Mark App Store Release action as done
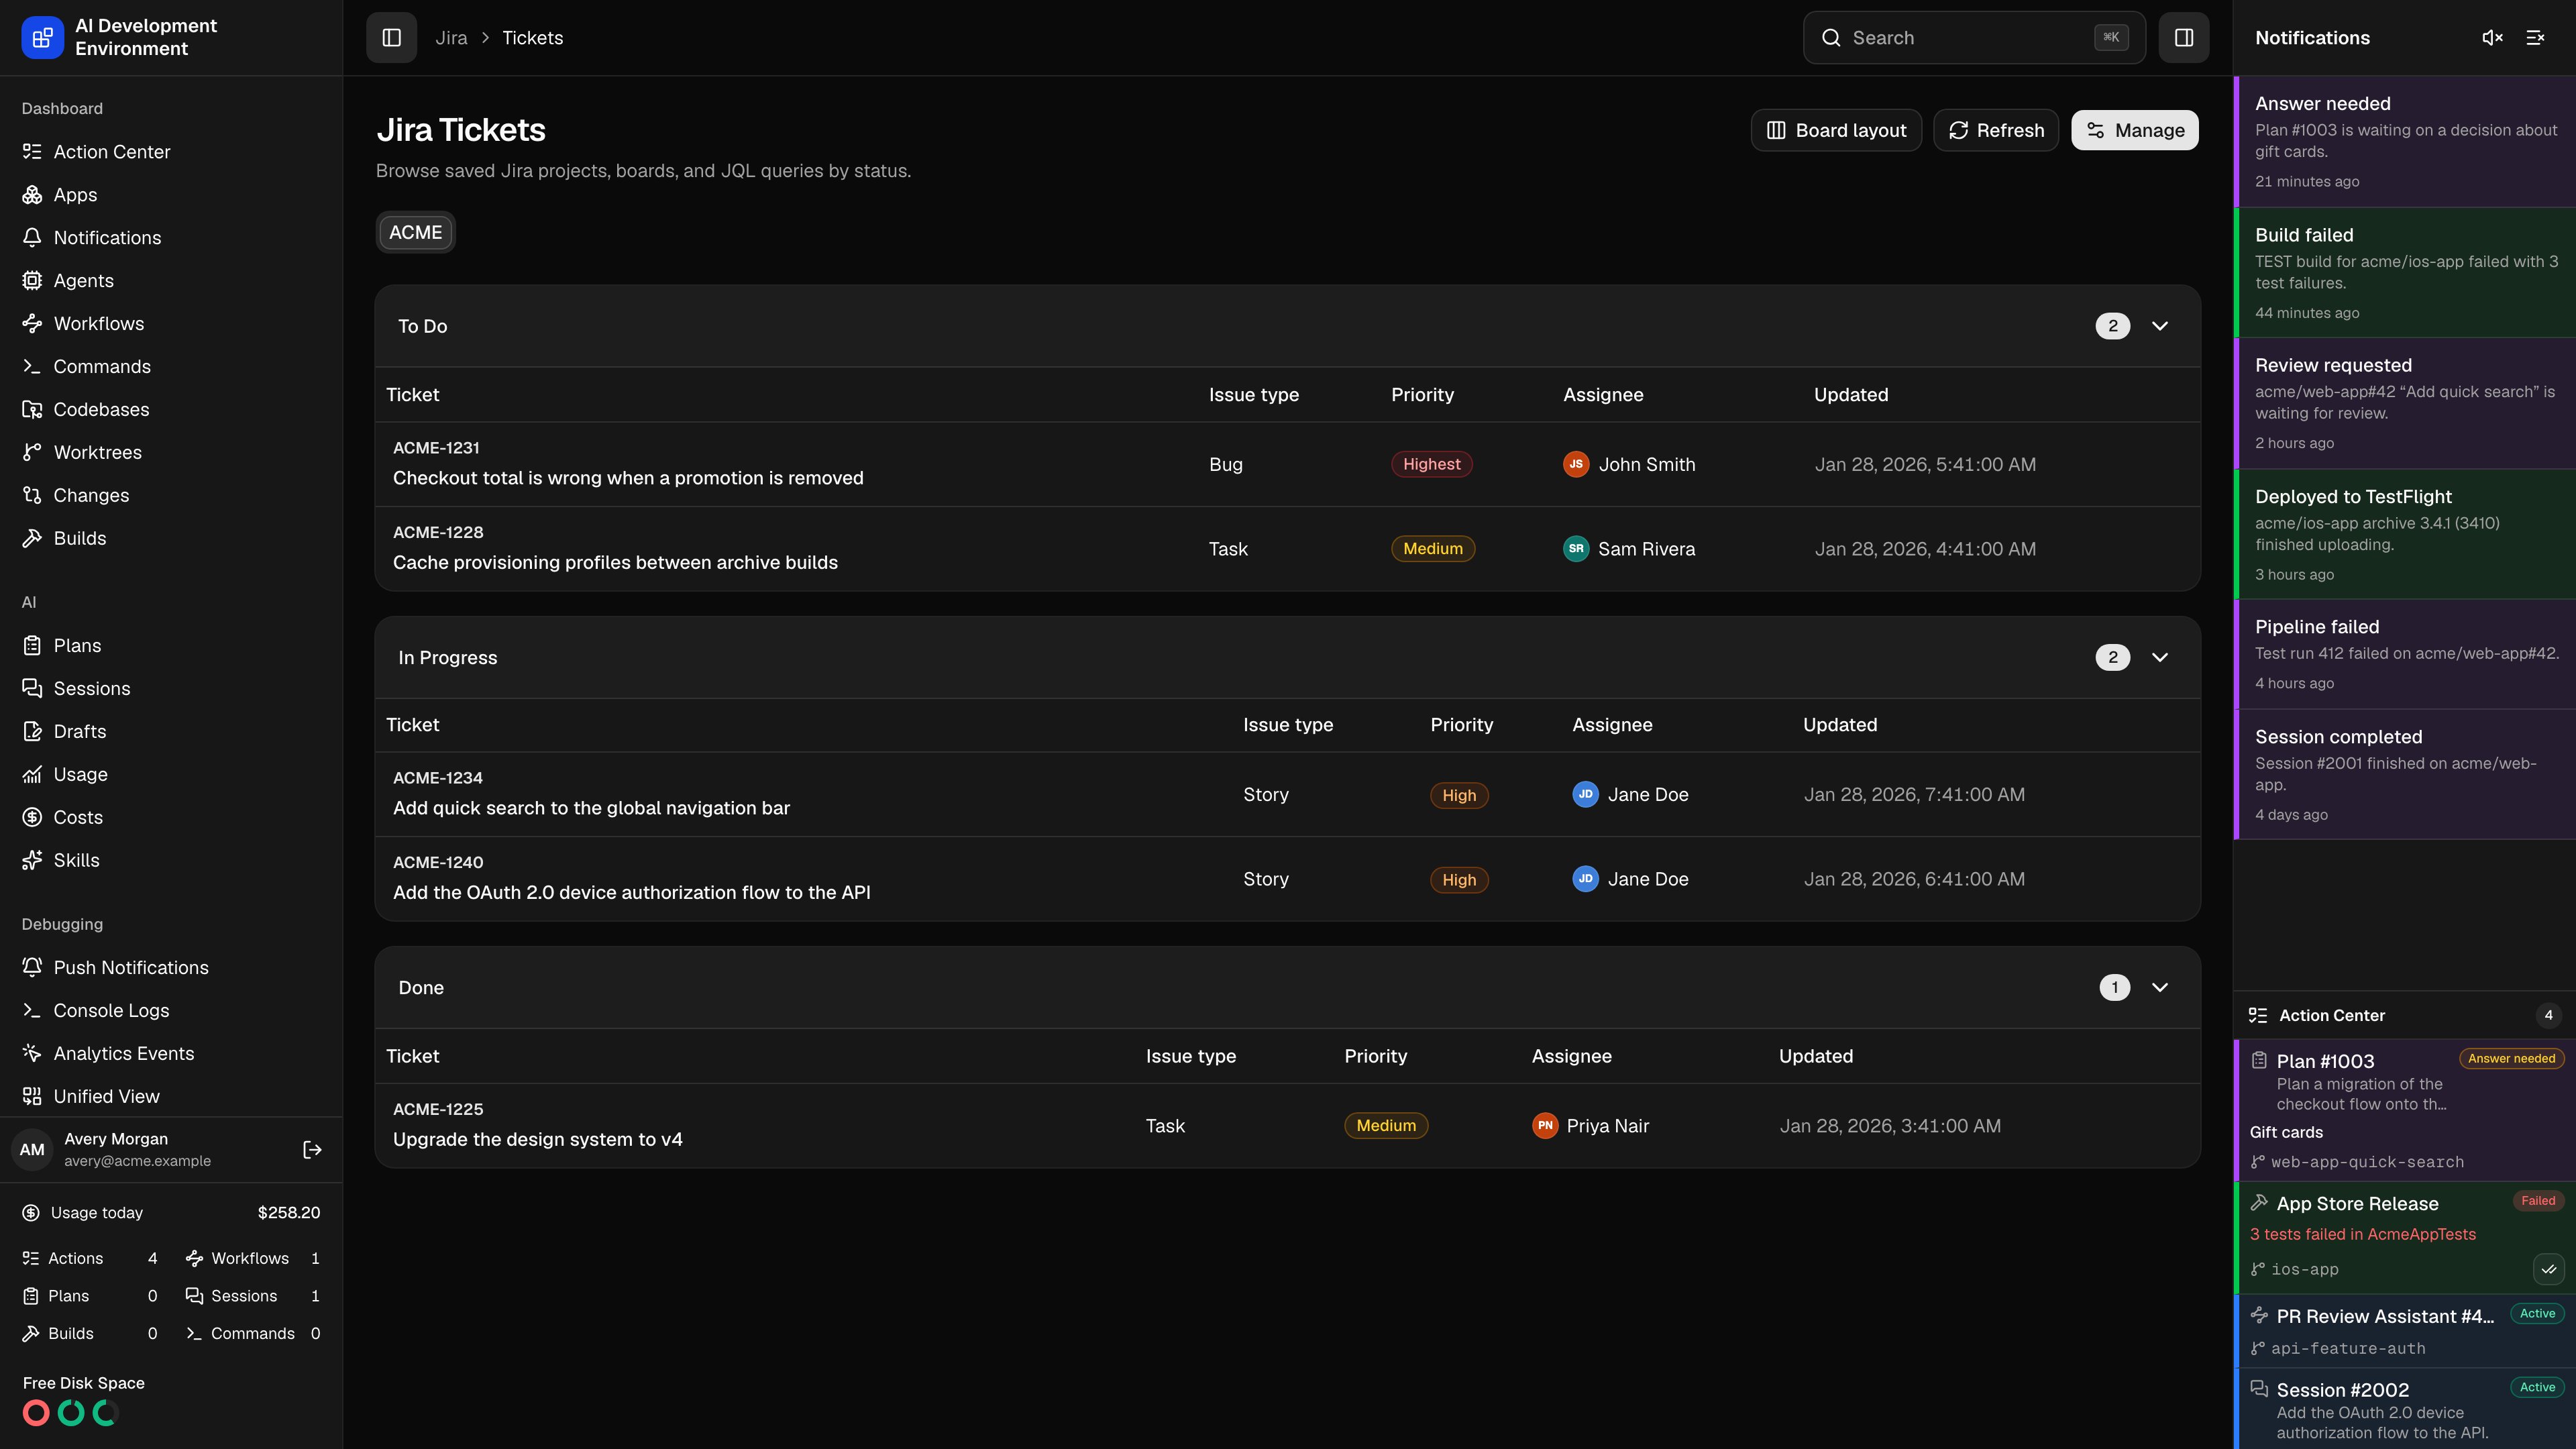 point(2549,1269)
